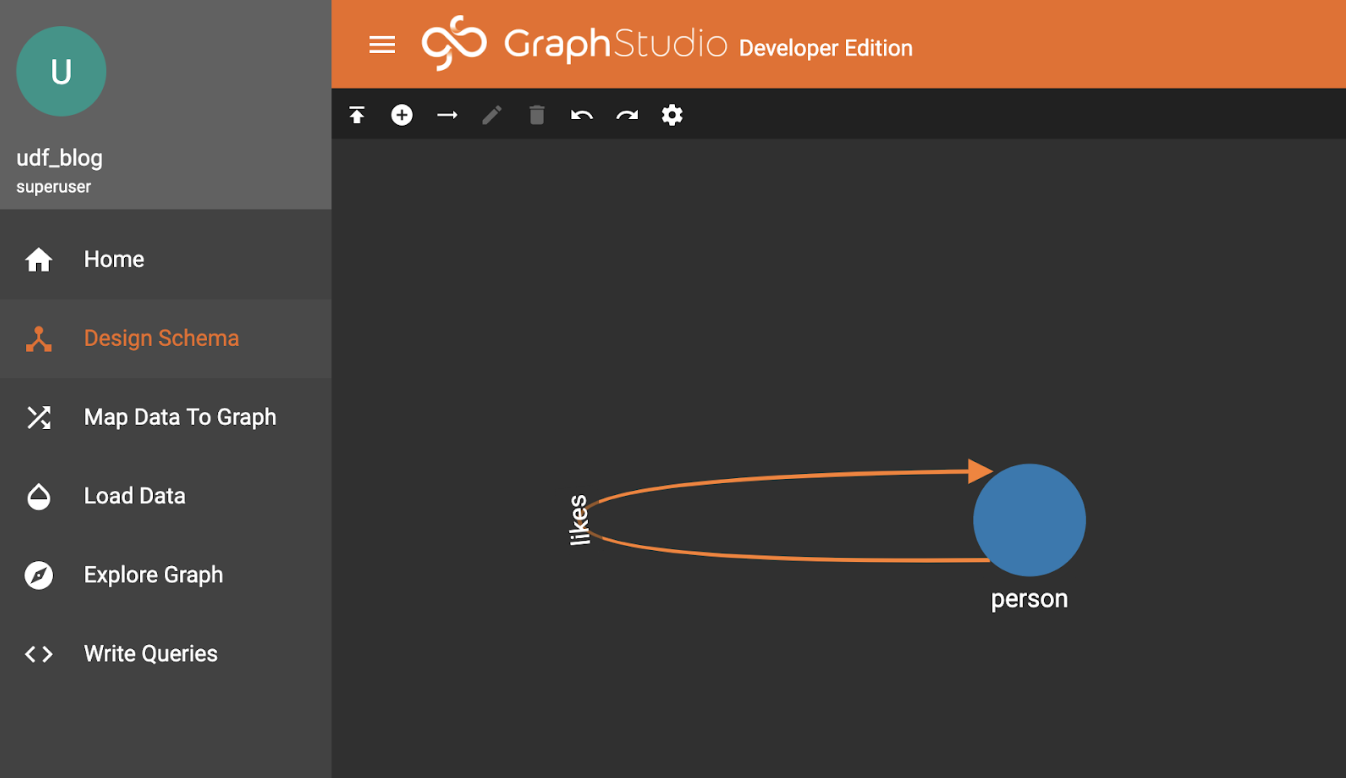The image size is (1346, 778).
Task: Click the Map Data To Graph shuffle icon
Action: [x=39, y=417]
